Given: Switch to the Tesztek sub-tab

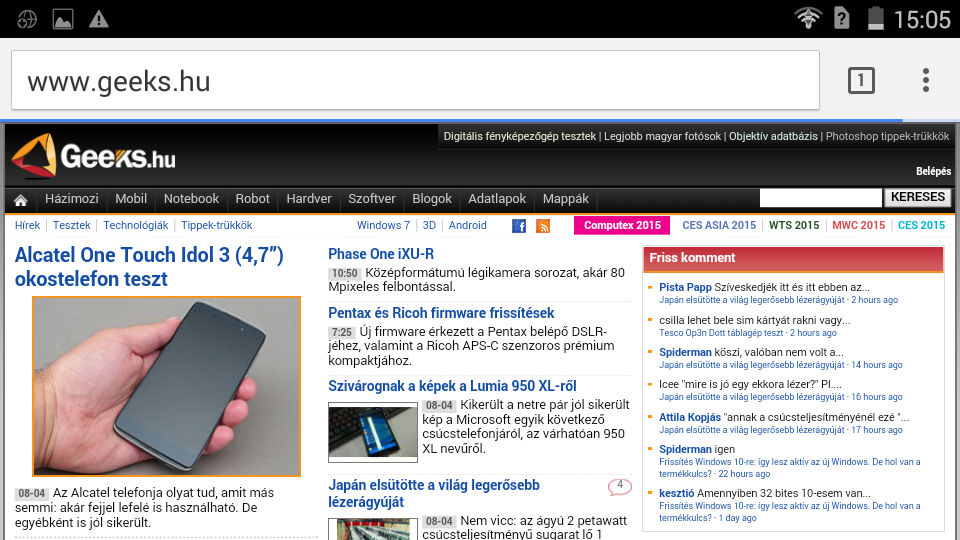Looking at the screenshot, I should [72, 226].
